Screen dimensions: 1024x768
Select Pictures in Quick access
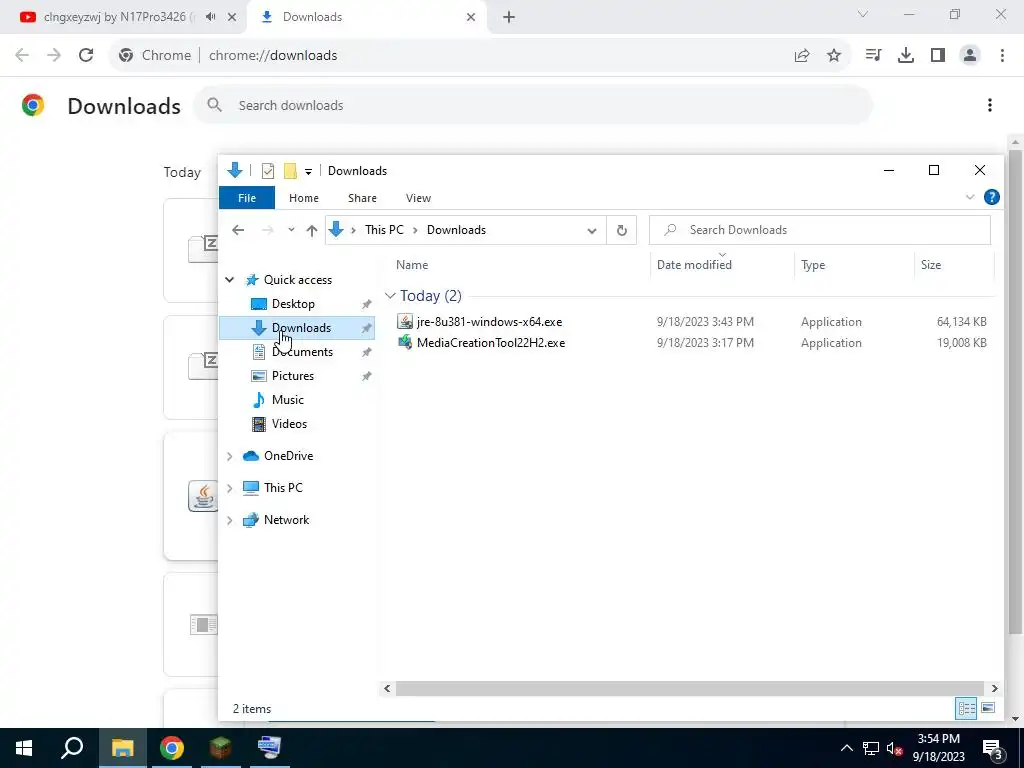click(293, 376)
